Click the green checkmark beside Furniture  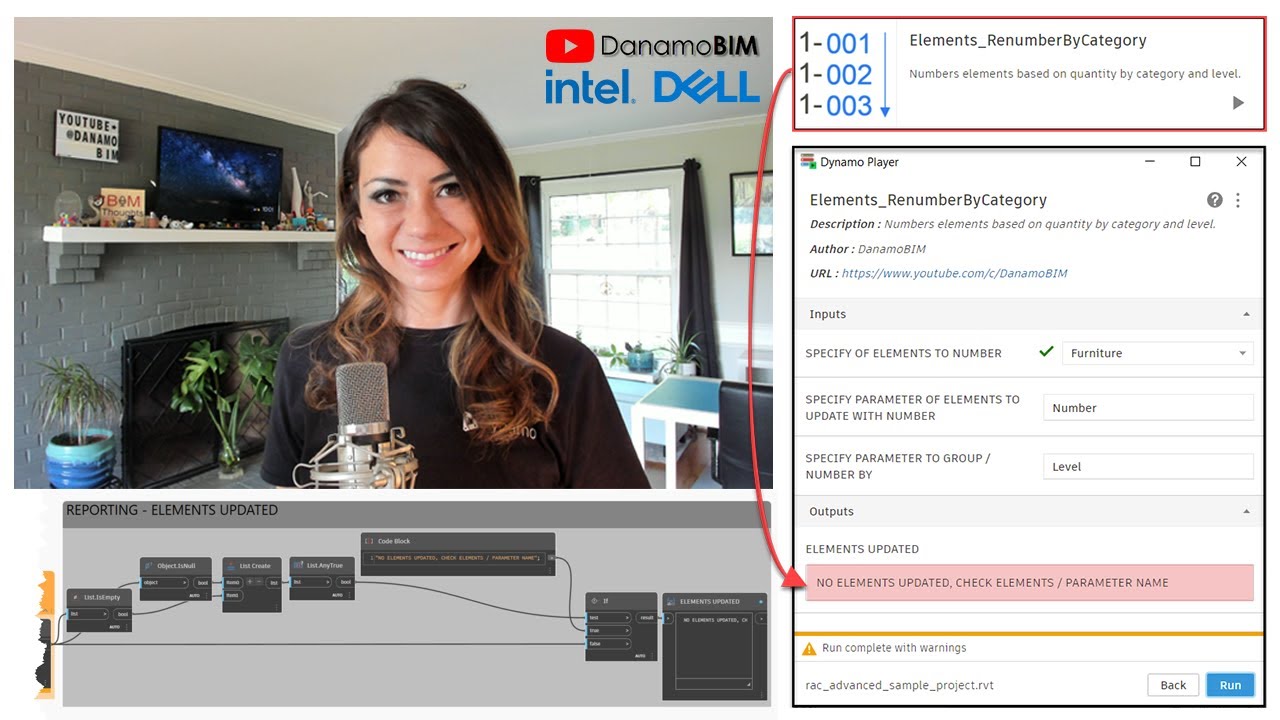click(1046, 352)
